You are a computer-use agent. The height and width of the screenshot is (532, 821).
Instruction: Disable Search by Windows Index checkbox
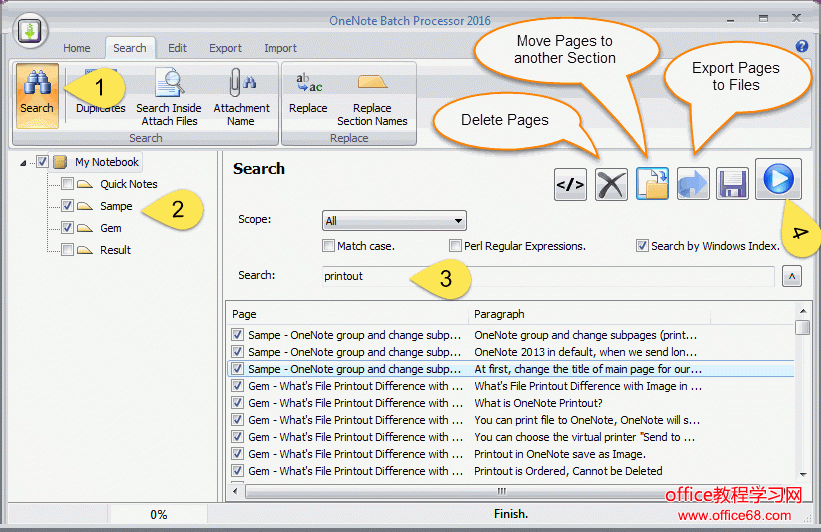(642, 246)
